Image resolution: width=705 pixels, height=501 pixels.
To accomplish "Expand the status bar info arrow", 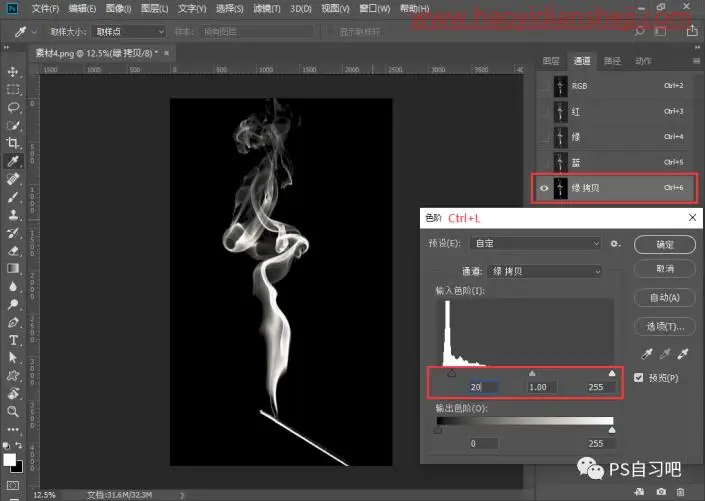I will click(x=182, y=495).
